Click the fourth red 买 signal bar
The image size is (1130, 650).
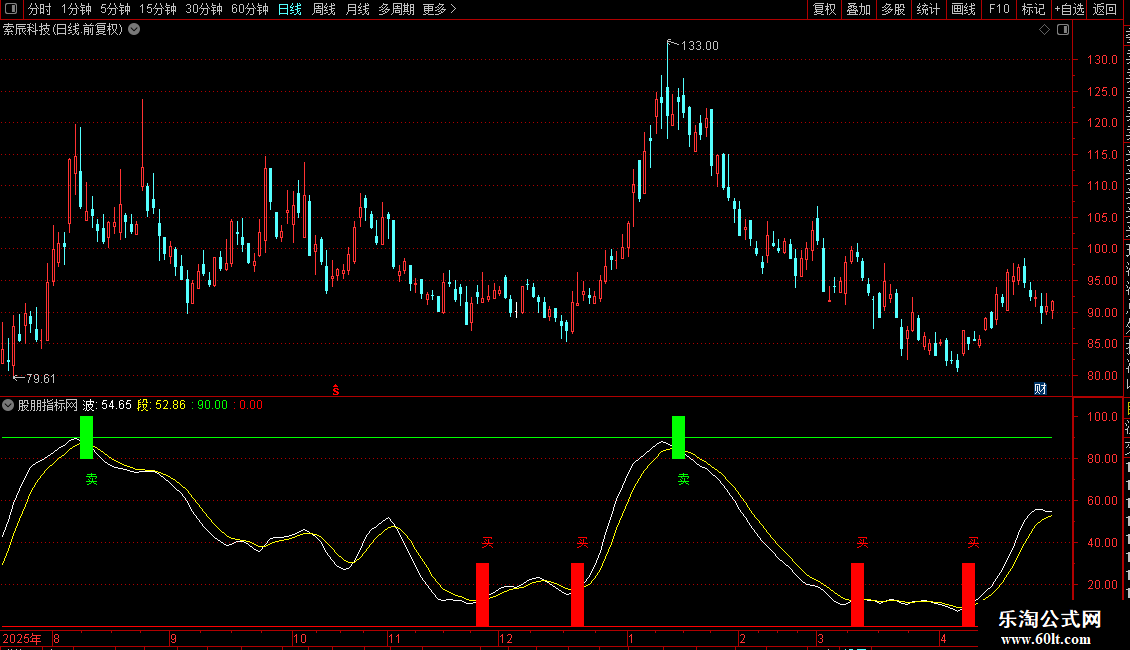click(969, 595)
